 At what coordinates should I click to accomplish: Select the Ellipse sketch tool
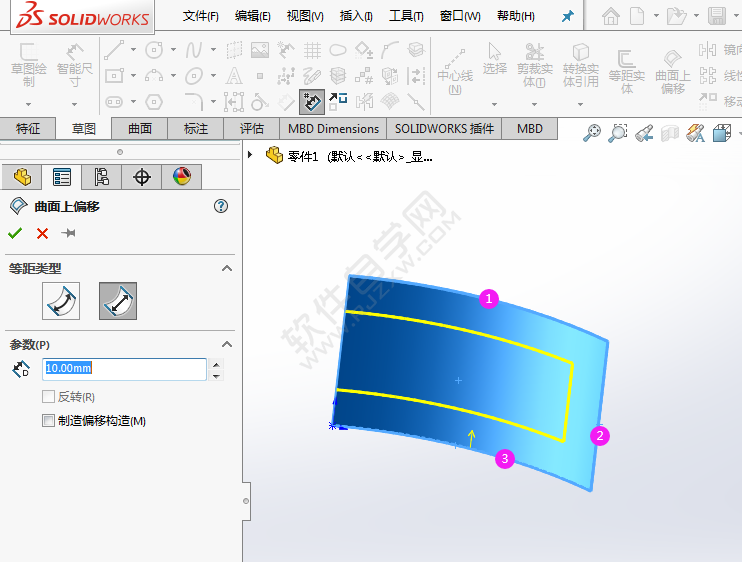pyautogui.click(x=194, y=76)
